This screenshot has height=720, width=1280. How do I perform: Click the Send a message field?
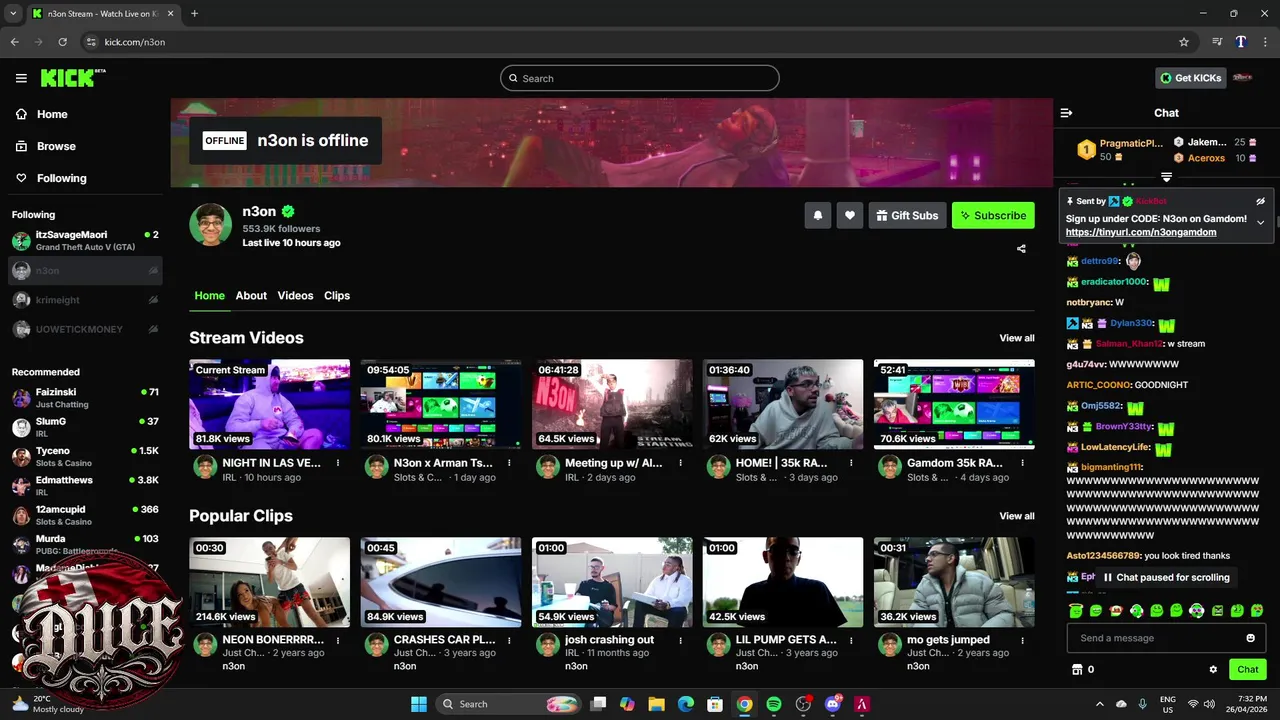(1166, 638)
